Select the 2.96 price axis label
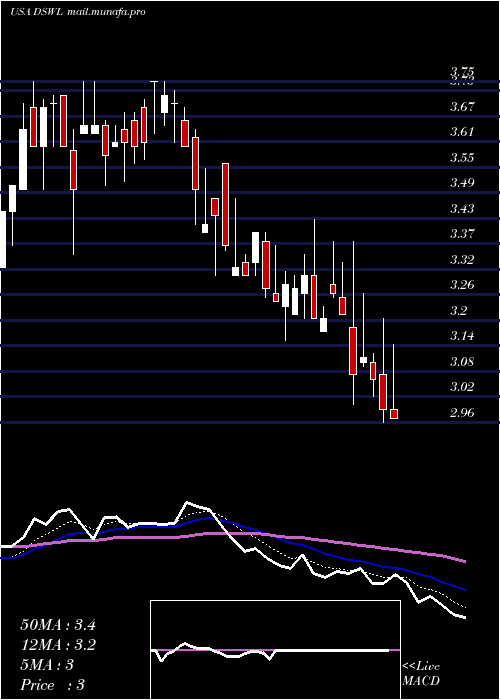 (x=462, y=412)
